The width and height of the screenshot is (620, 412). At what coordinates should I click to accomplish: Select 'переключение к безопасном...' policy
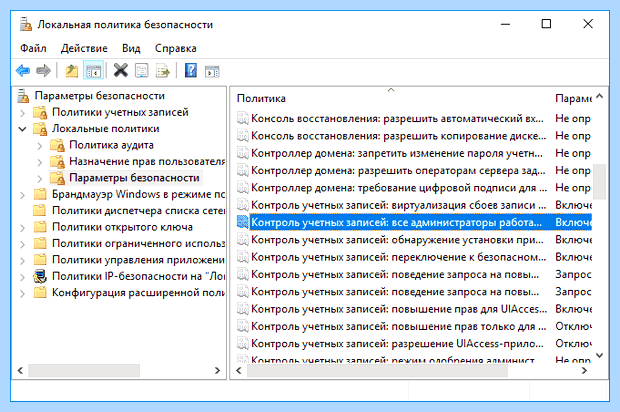398,257
